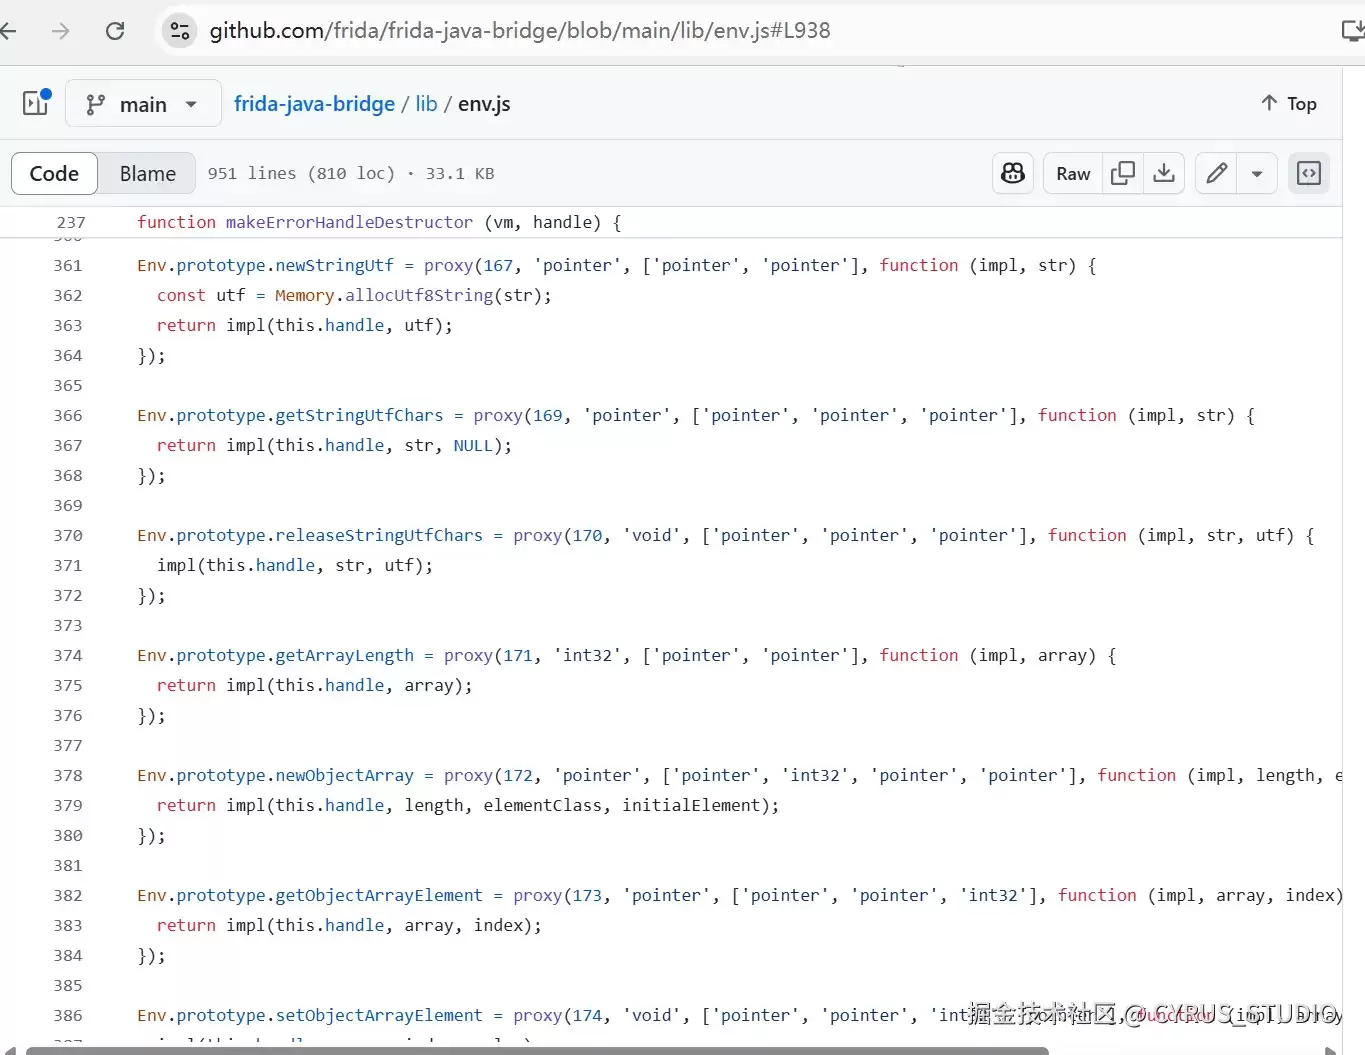The width and height of the screenshot is (1365, 1055).
Task: Open GitHub Copilot chat icon
Action: point(1013,173)
